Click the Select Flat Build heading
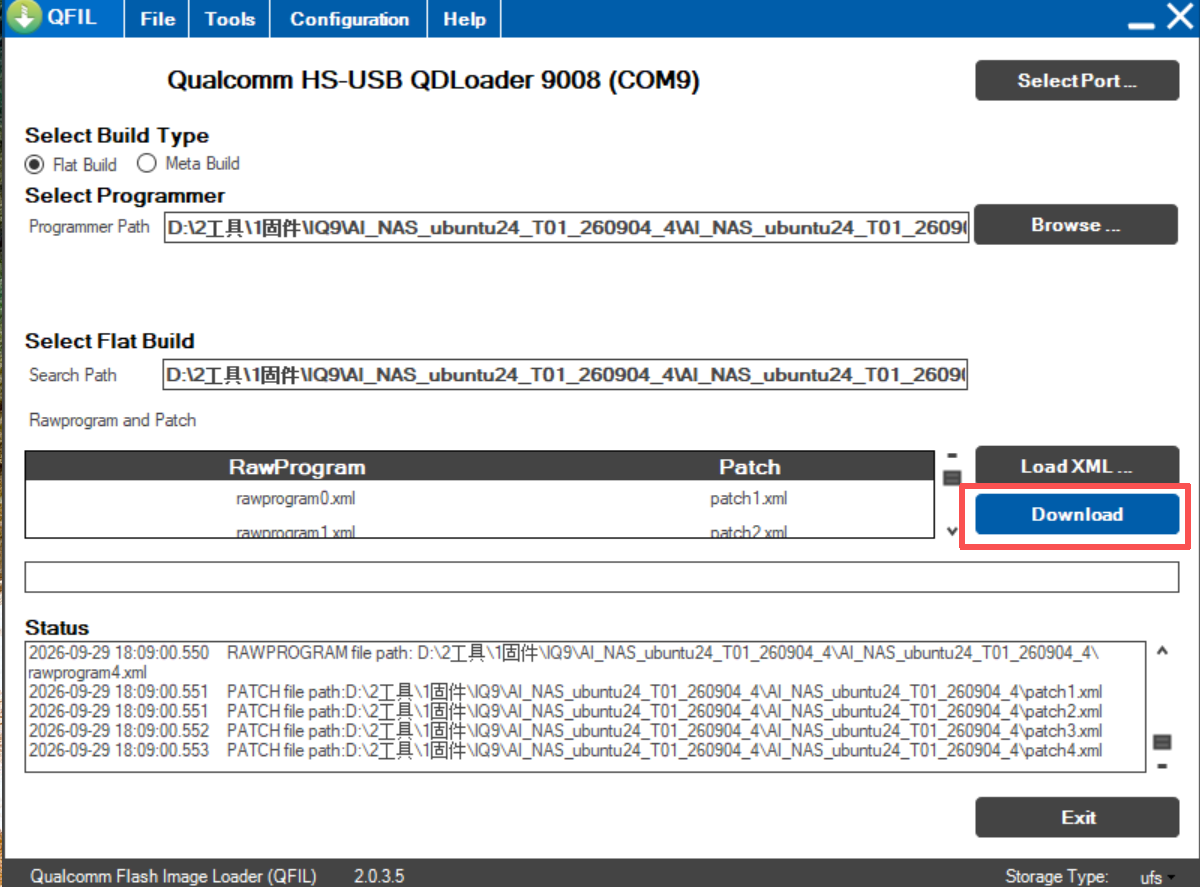1200x887 pixels. [x=110, y=341]
